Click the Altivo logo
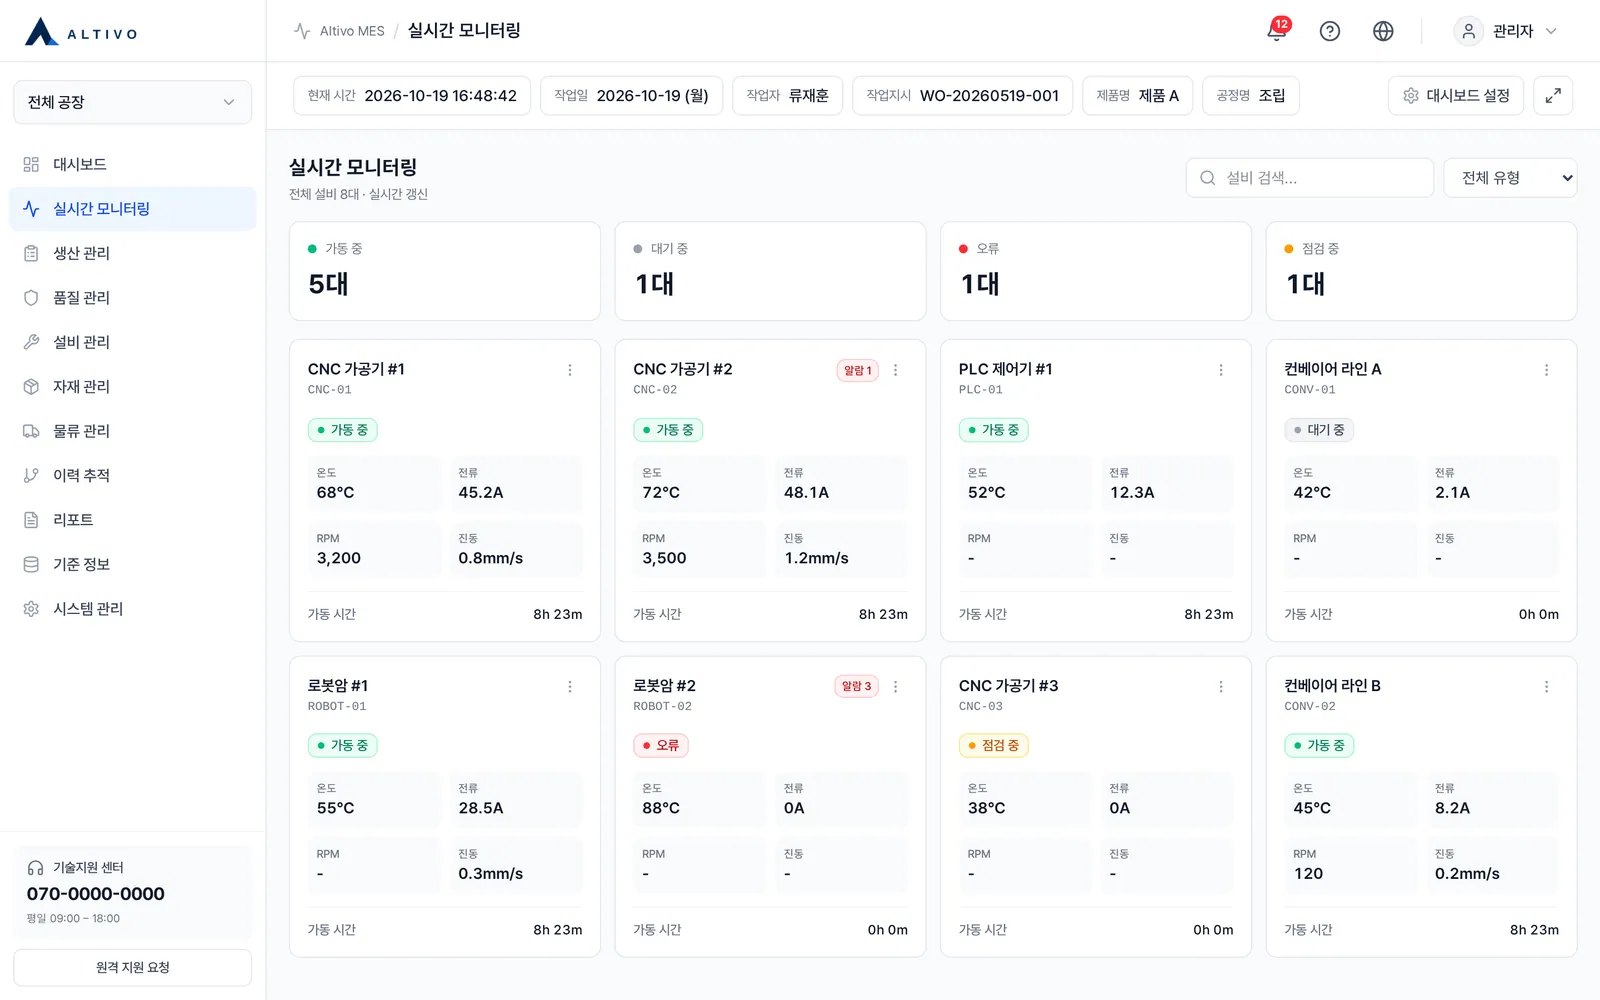Viewport: 1600px width, 1000px height. tap(82, 32)
